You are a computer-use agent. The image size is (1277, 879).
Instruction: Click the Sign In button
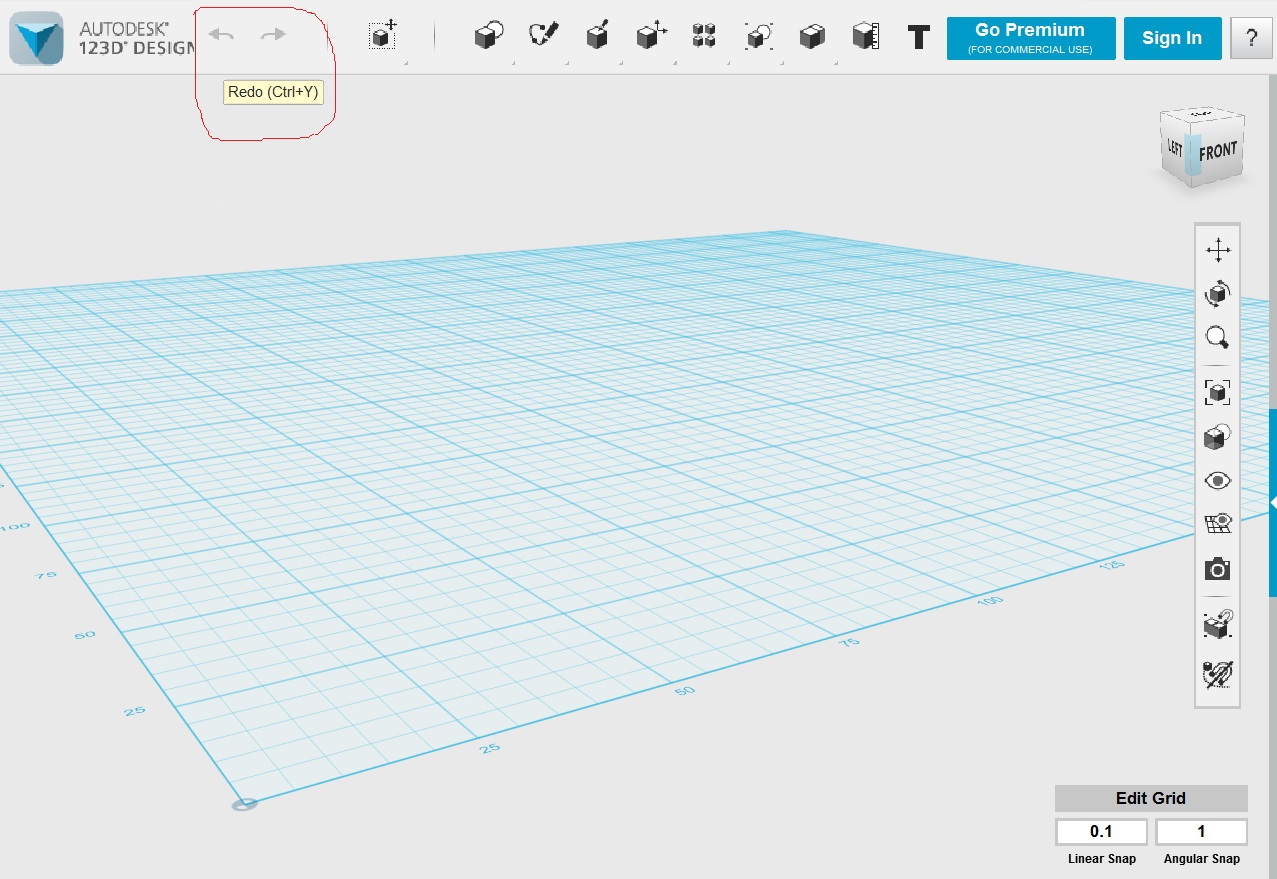click(x=1172, y=38)
